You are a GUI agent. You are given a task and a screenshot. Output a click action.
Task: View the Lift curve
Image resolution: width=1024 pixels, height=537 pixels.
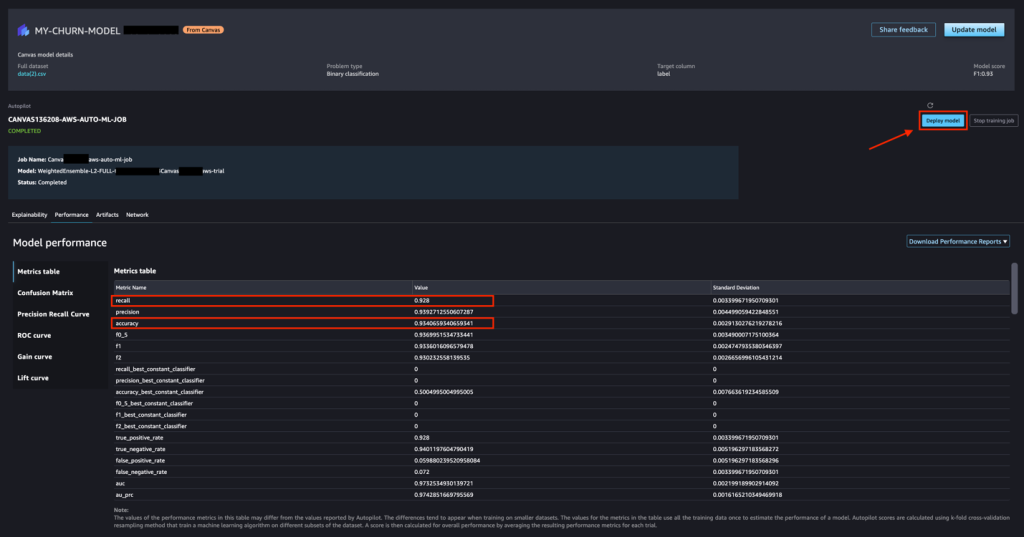[x=33, y=378]
